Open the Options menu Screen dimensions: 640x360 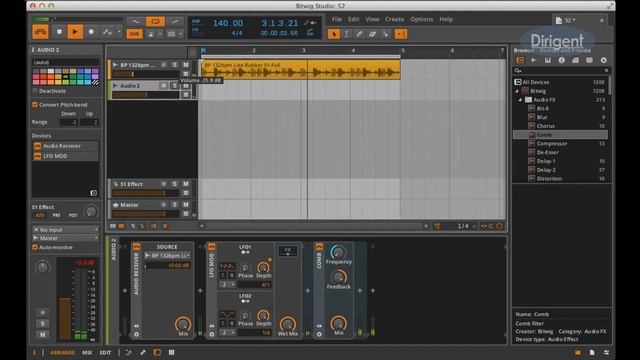(422, 19)
